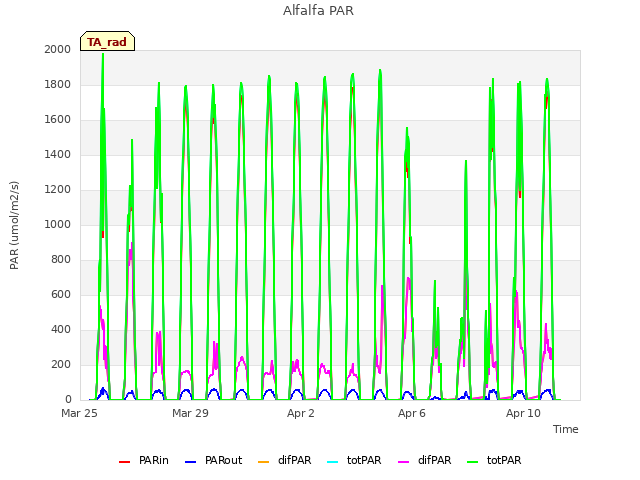The width and height of the screenshot is (640, 480).
Task: Click the y-axis label PAR (umol/m2/s)
Action: (14, 225)
